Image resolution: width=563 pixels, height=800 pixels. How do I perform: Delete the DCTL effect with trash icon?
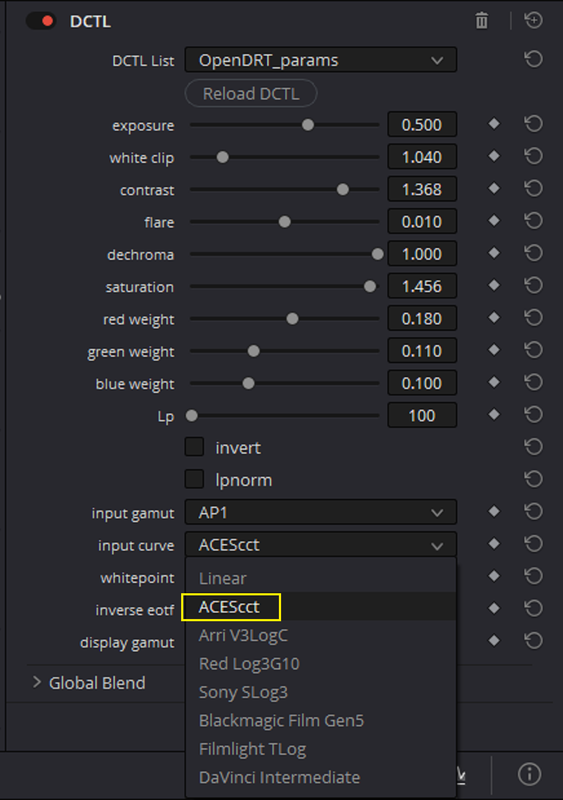coord(481,21)
